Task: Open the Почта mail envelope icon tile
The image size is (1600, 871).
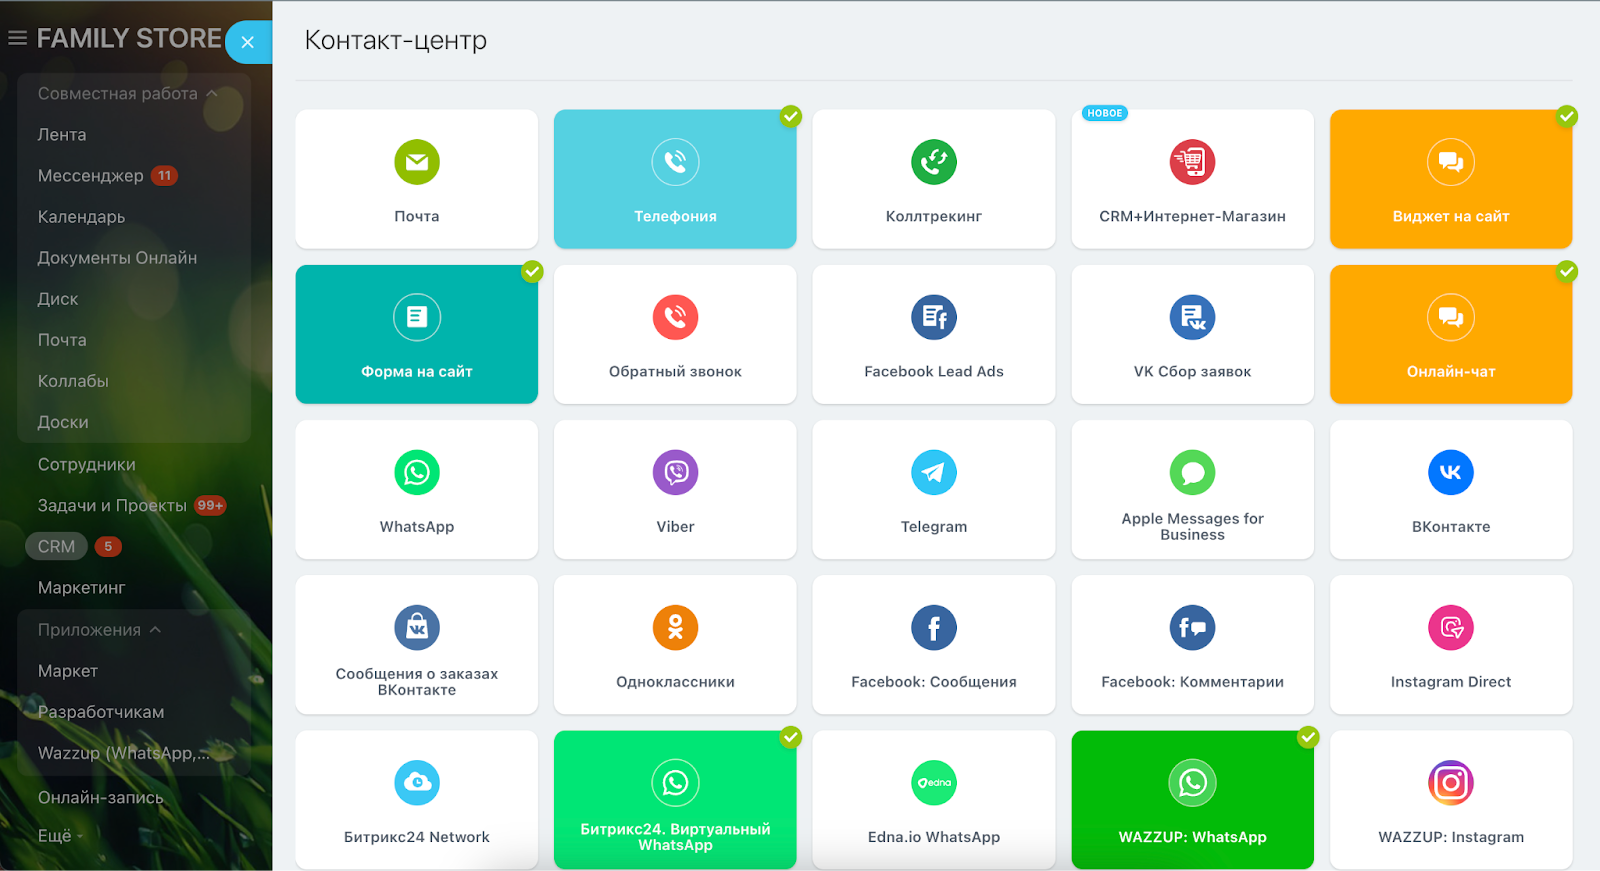Action: click(x=417, y=162)
